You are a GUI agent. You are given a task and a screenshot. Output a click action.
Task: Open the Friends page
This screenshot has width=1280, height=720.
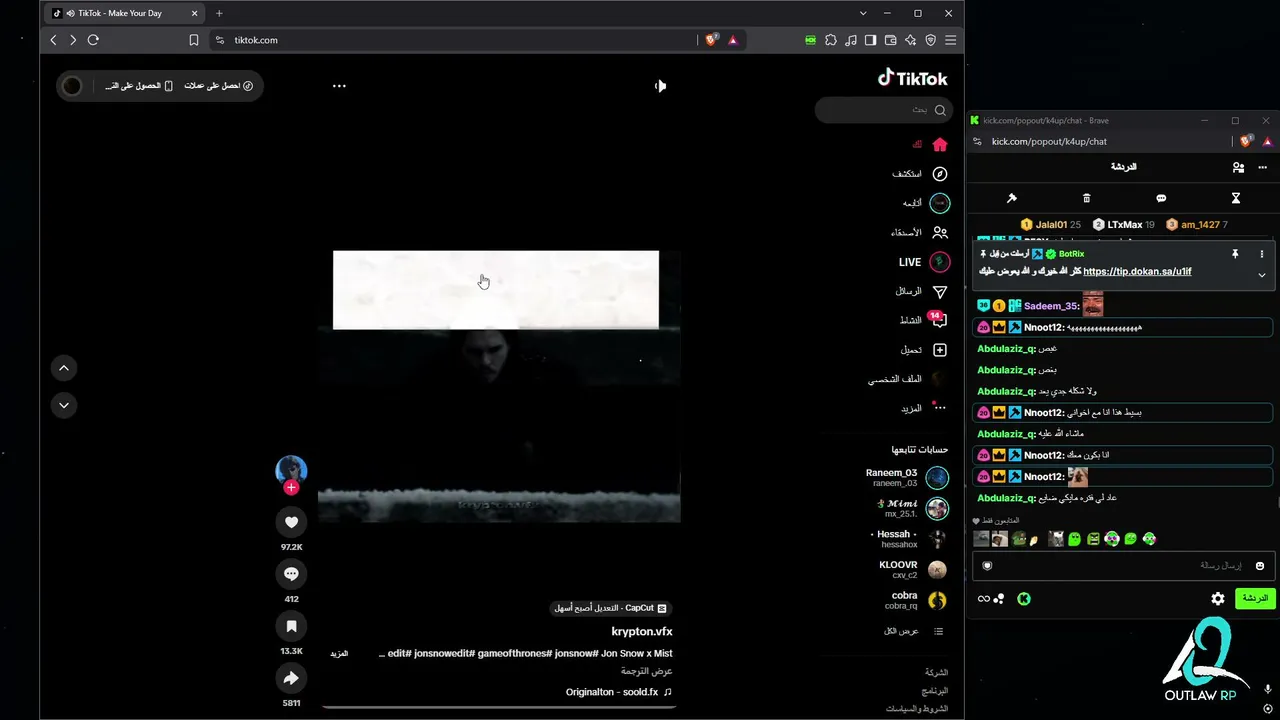920,232
